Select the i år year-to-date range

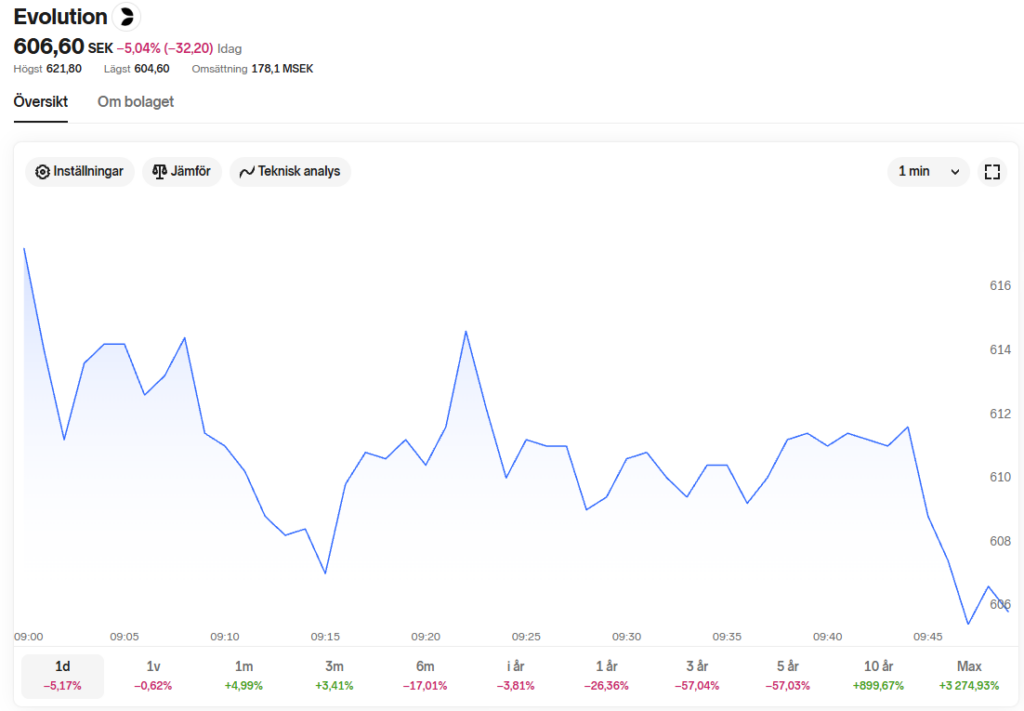tap(515, 676)
